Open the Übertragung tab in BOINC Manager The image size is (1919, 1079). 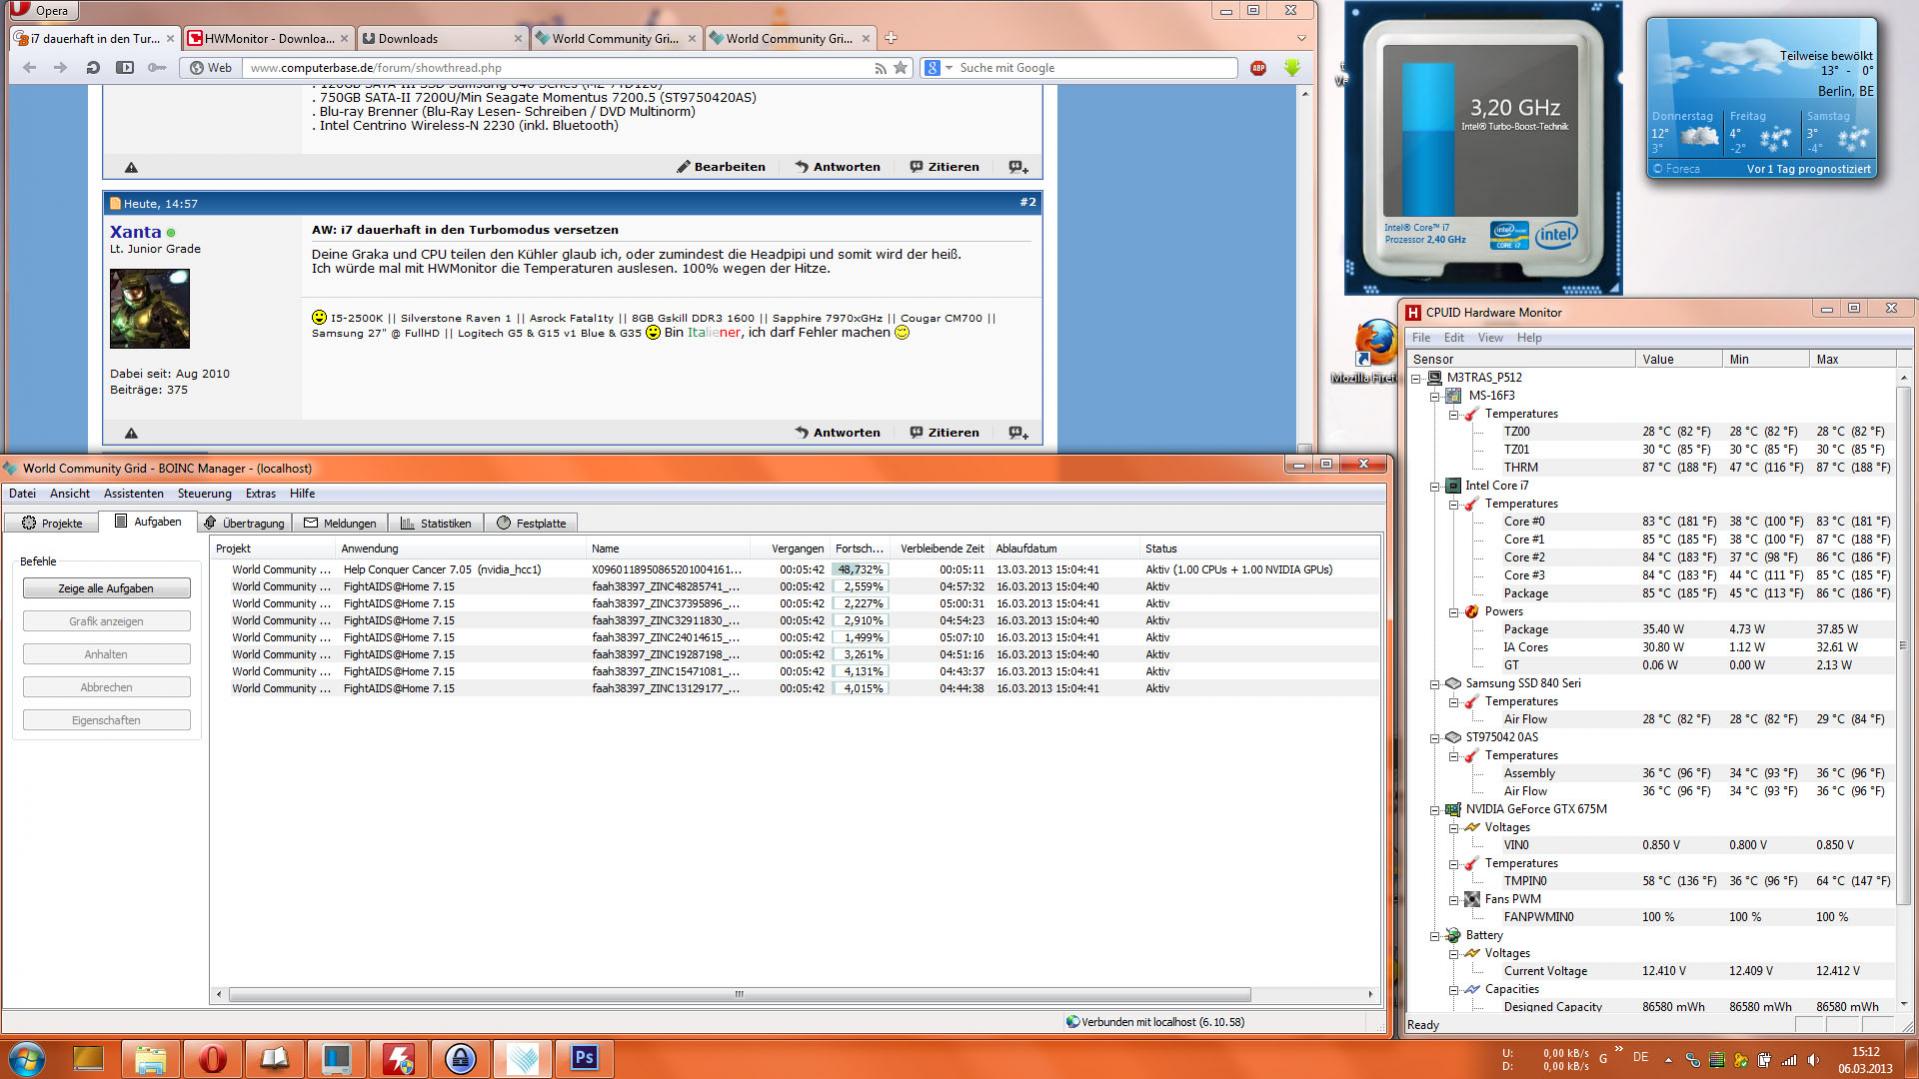coord(244,523)
